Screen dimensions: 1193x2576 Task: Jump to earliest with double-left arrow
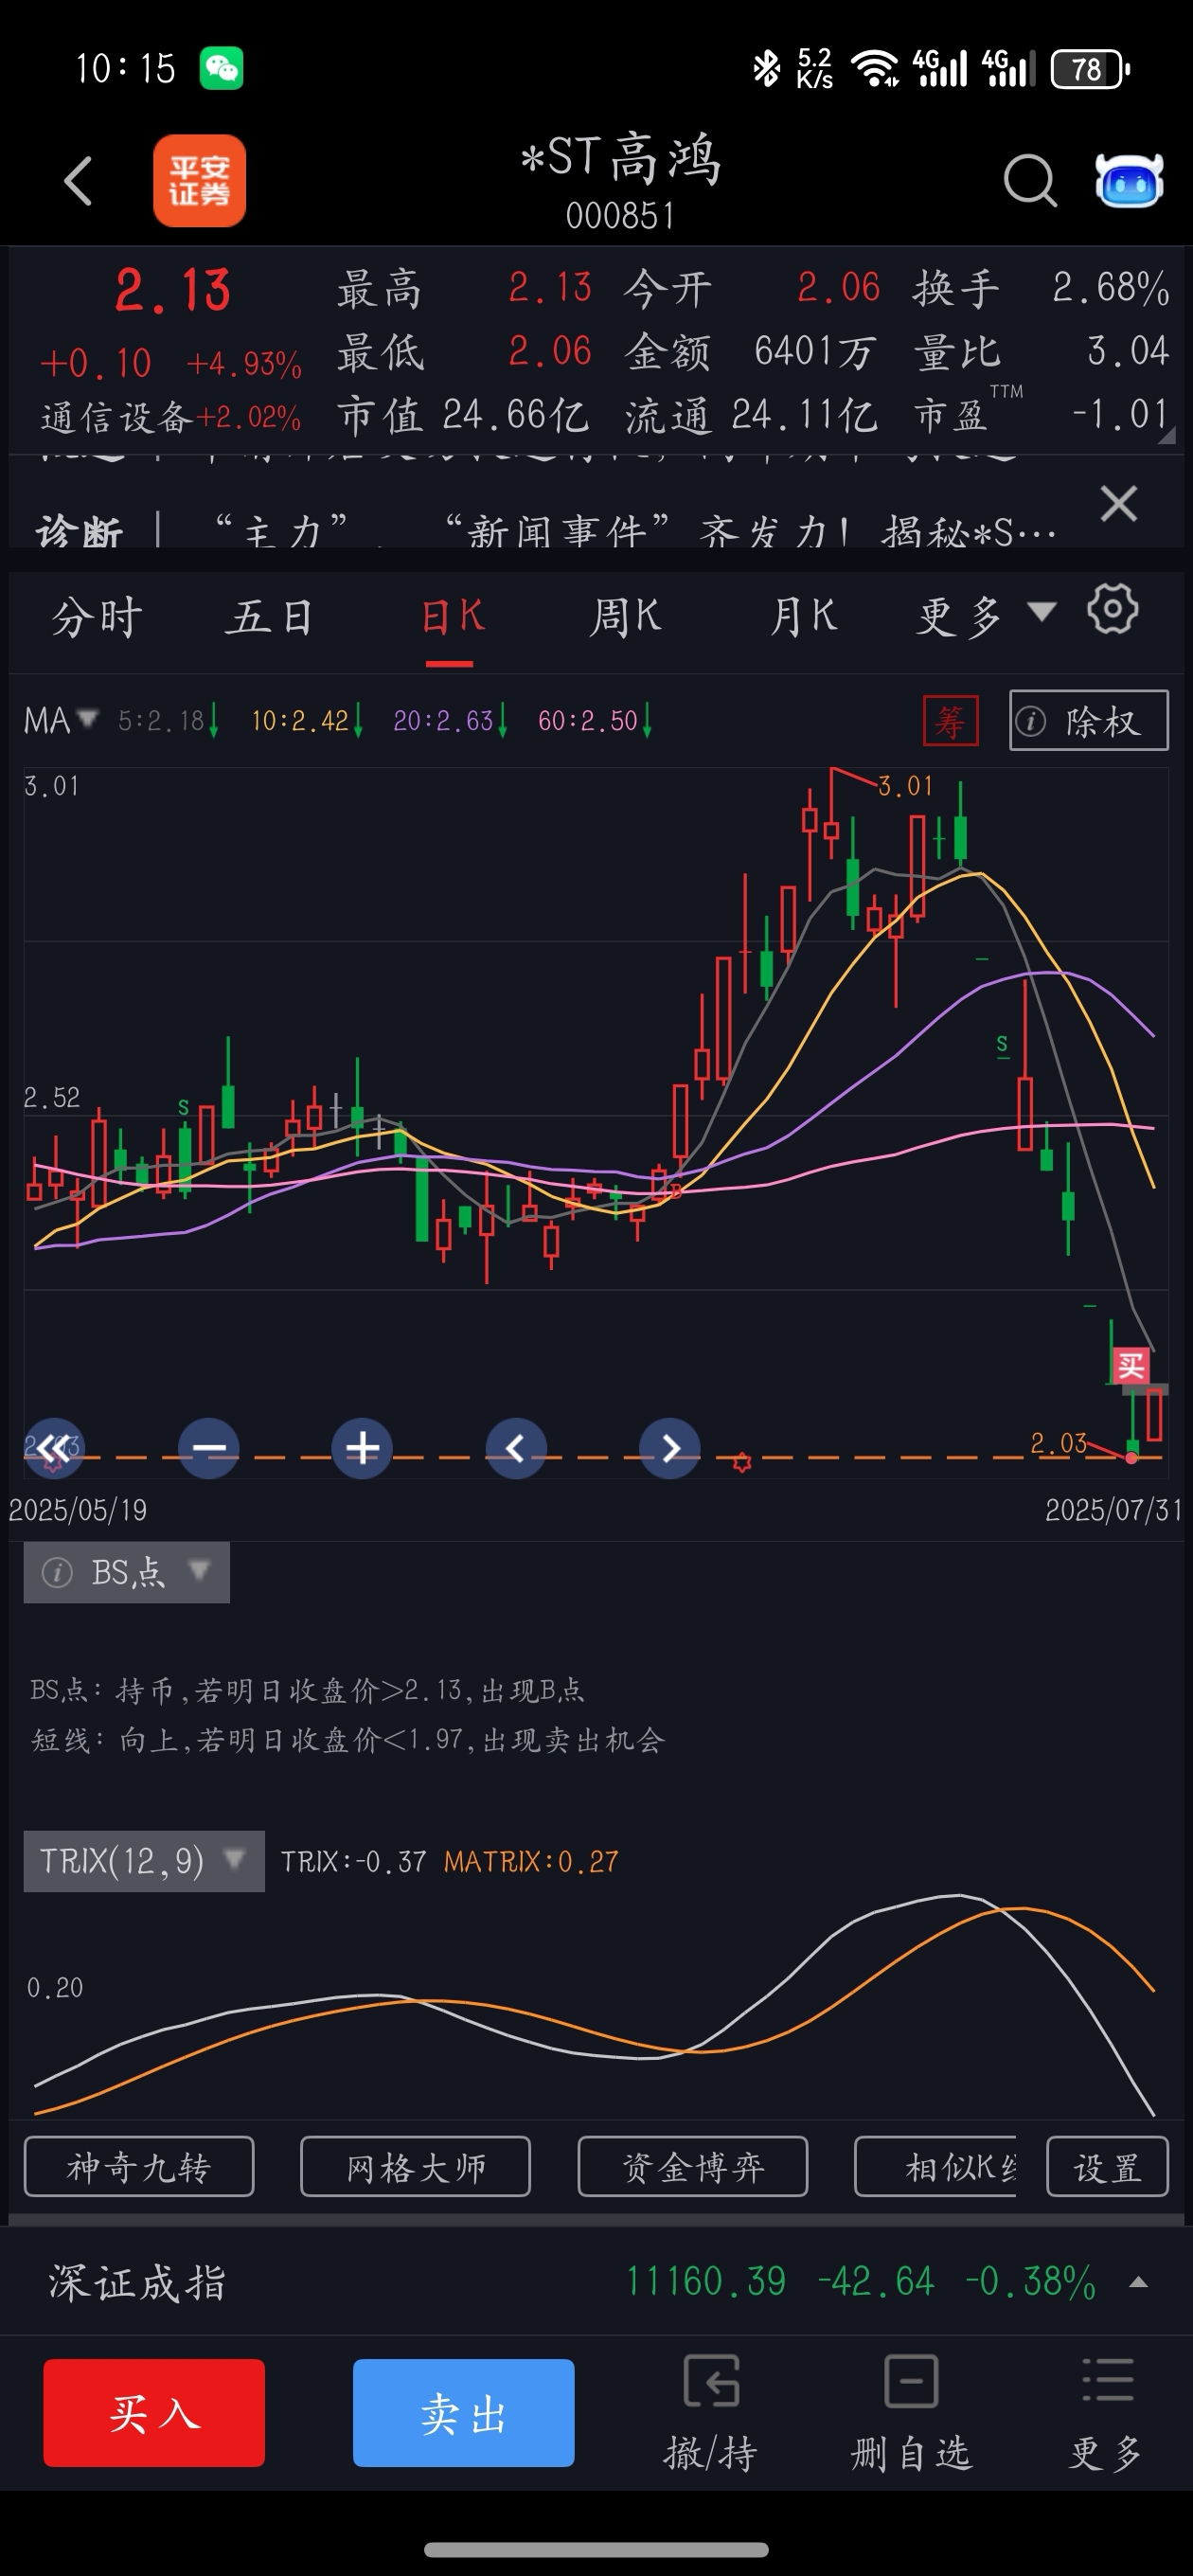(x=54, y=1447)
